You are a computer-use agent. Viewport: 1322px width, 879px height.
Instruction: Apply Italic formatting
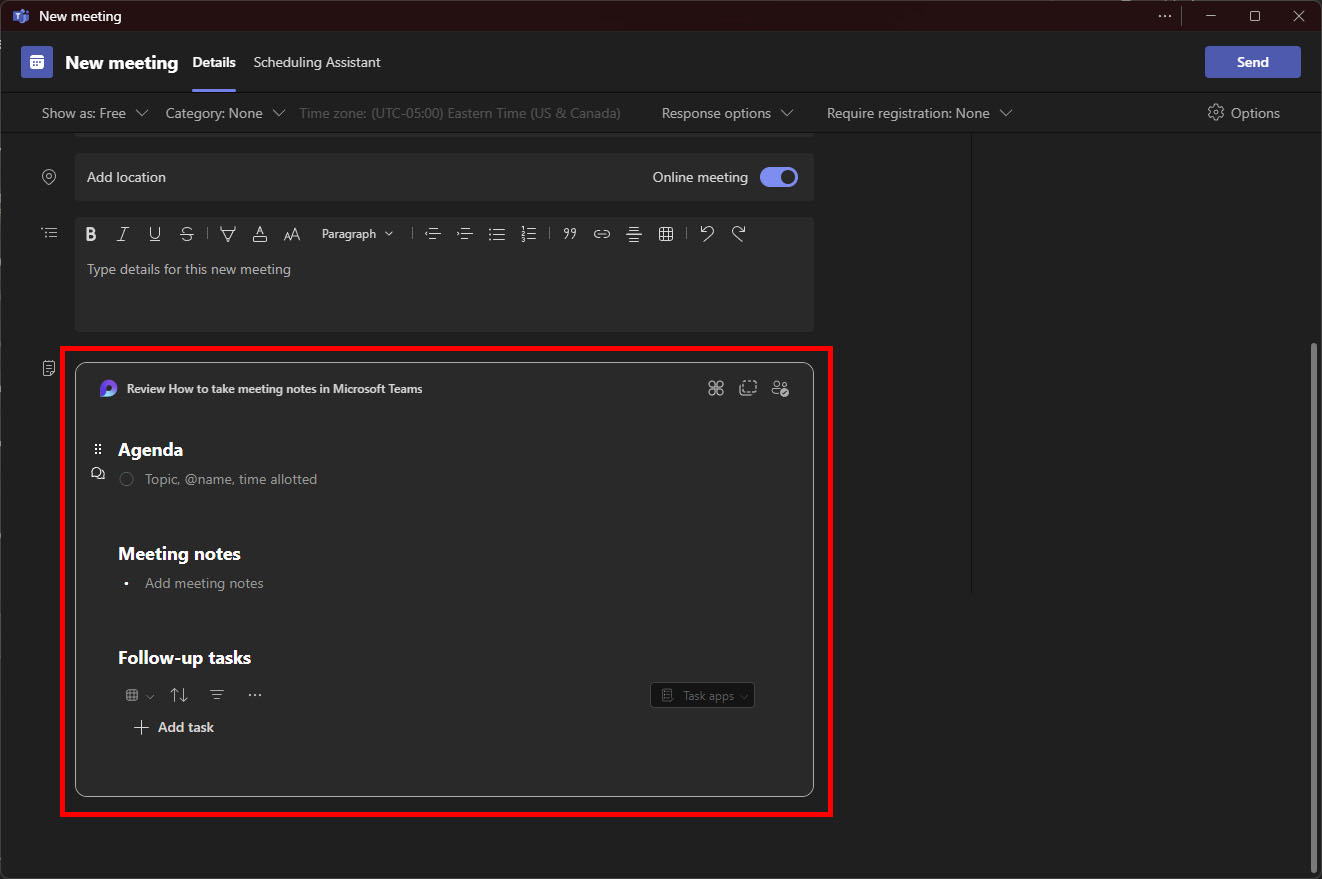(x=123, y=234)
